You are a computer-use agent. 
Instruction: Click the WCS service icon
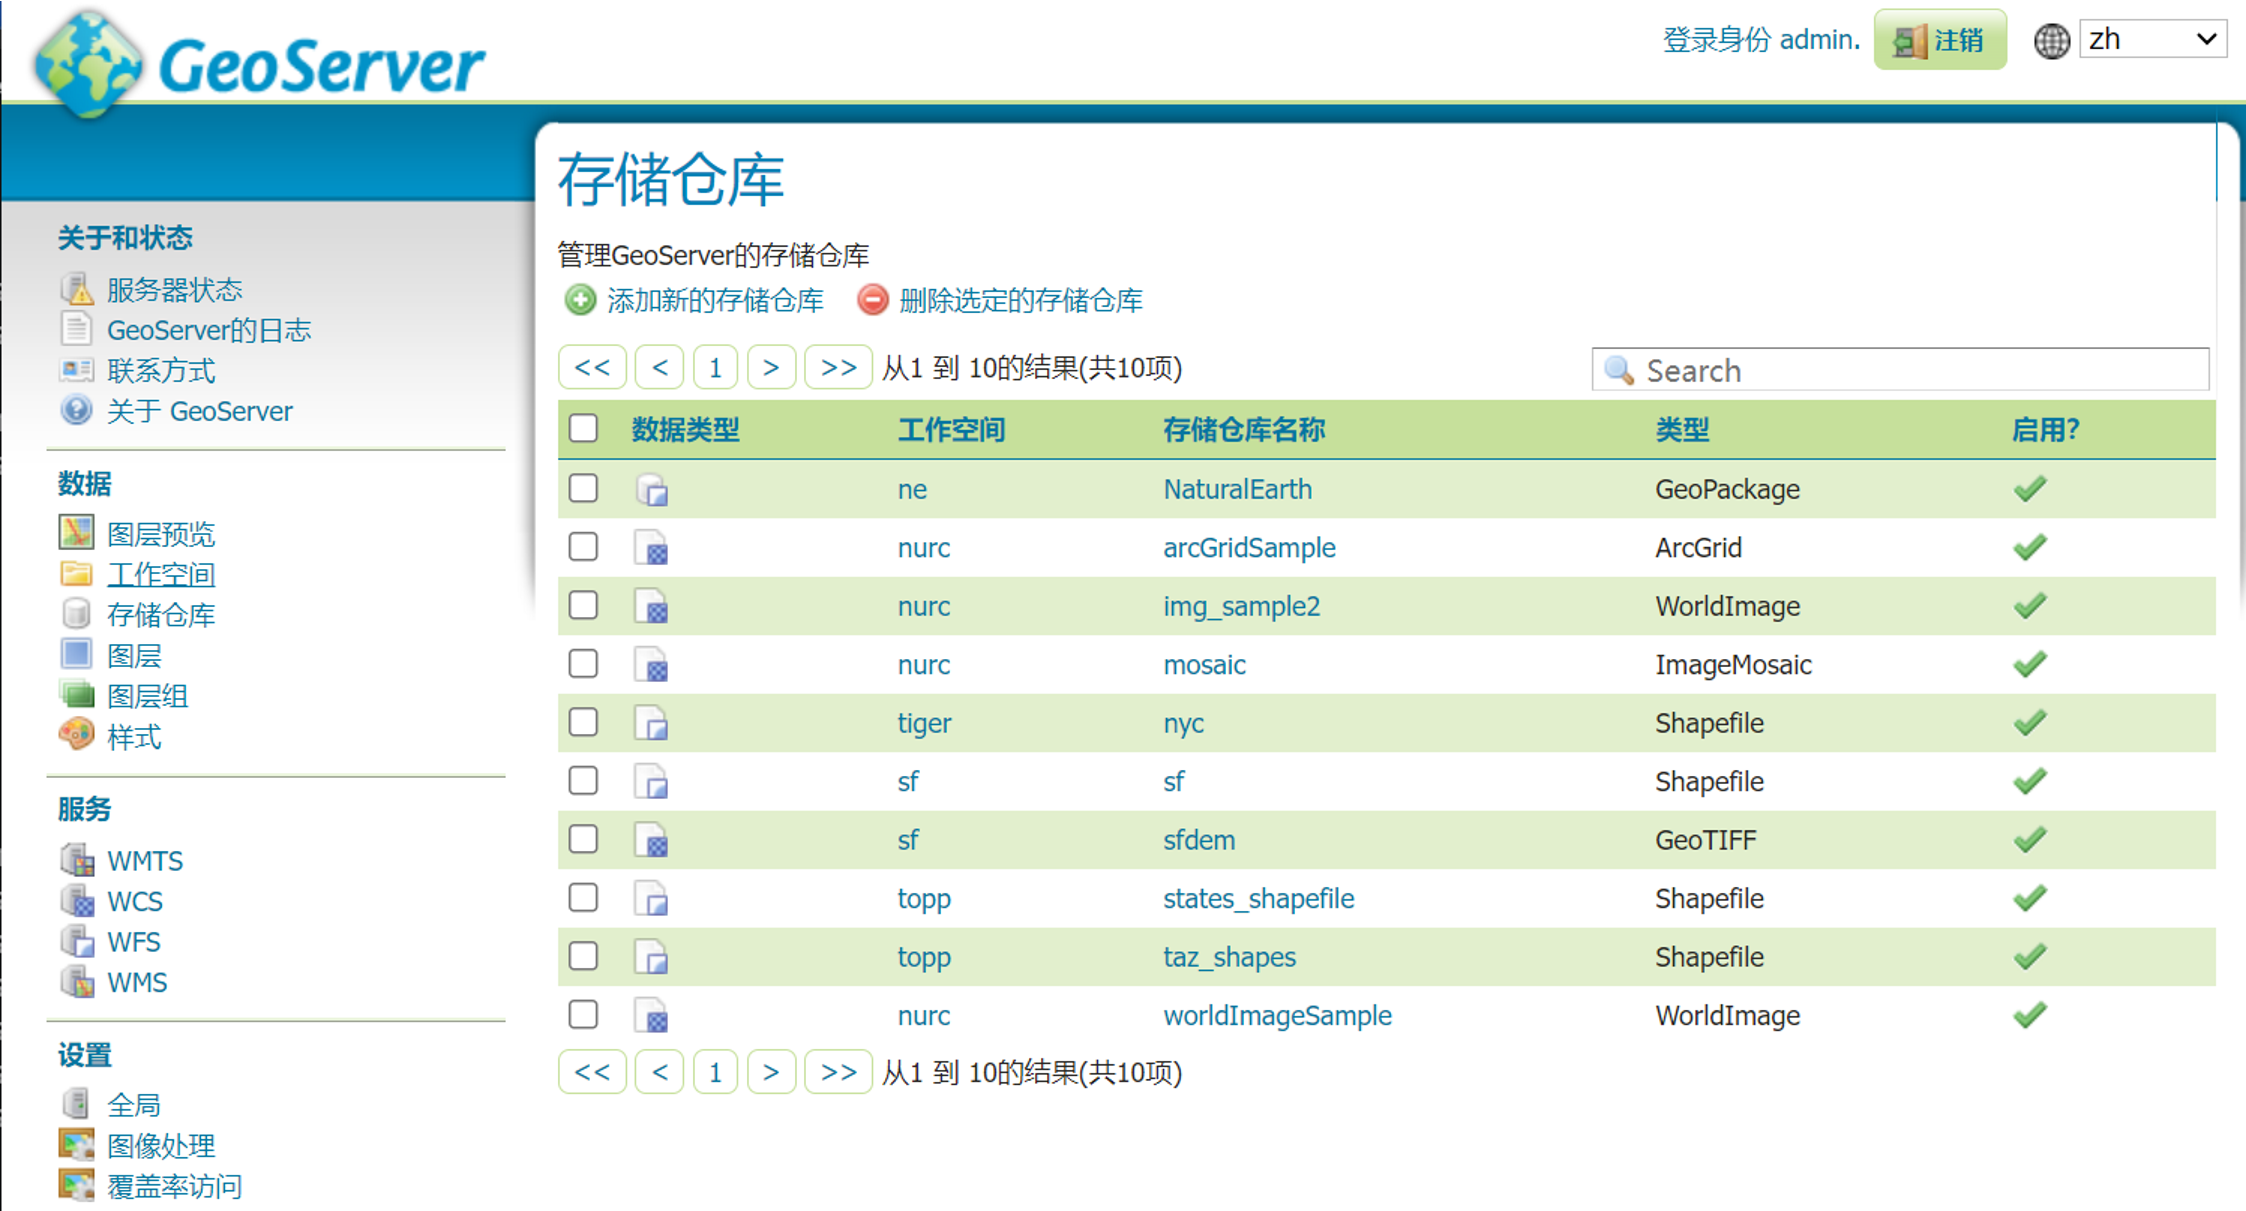(77, 900)
